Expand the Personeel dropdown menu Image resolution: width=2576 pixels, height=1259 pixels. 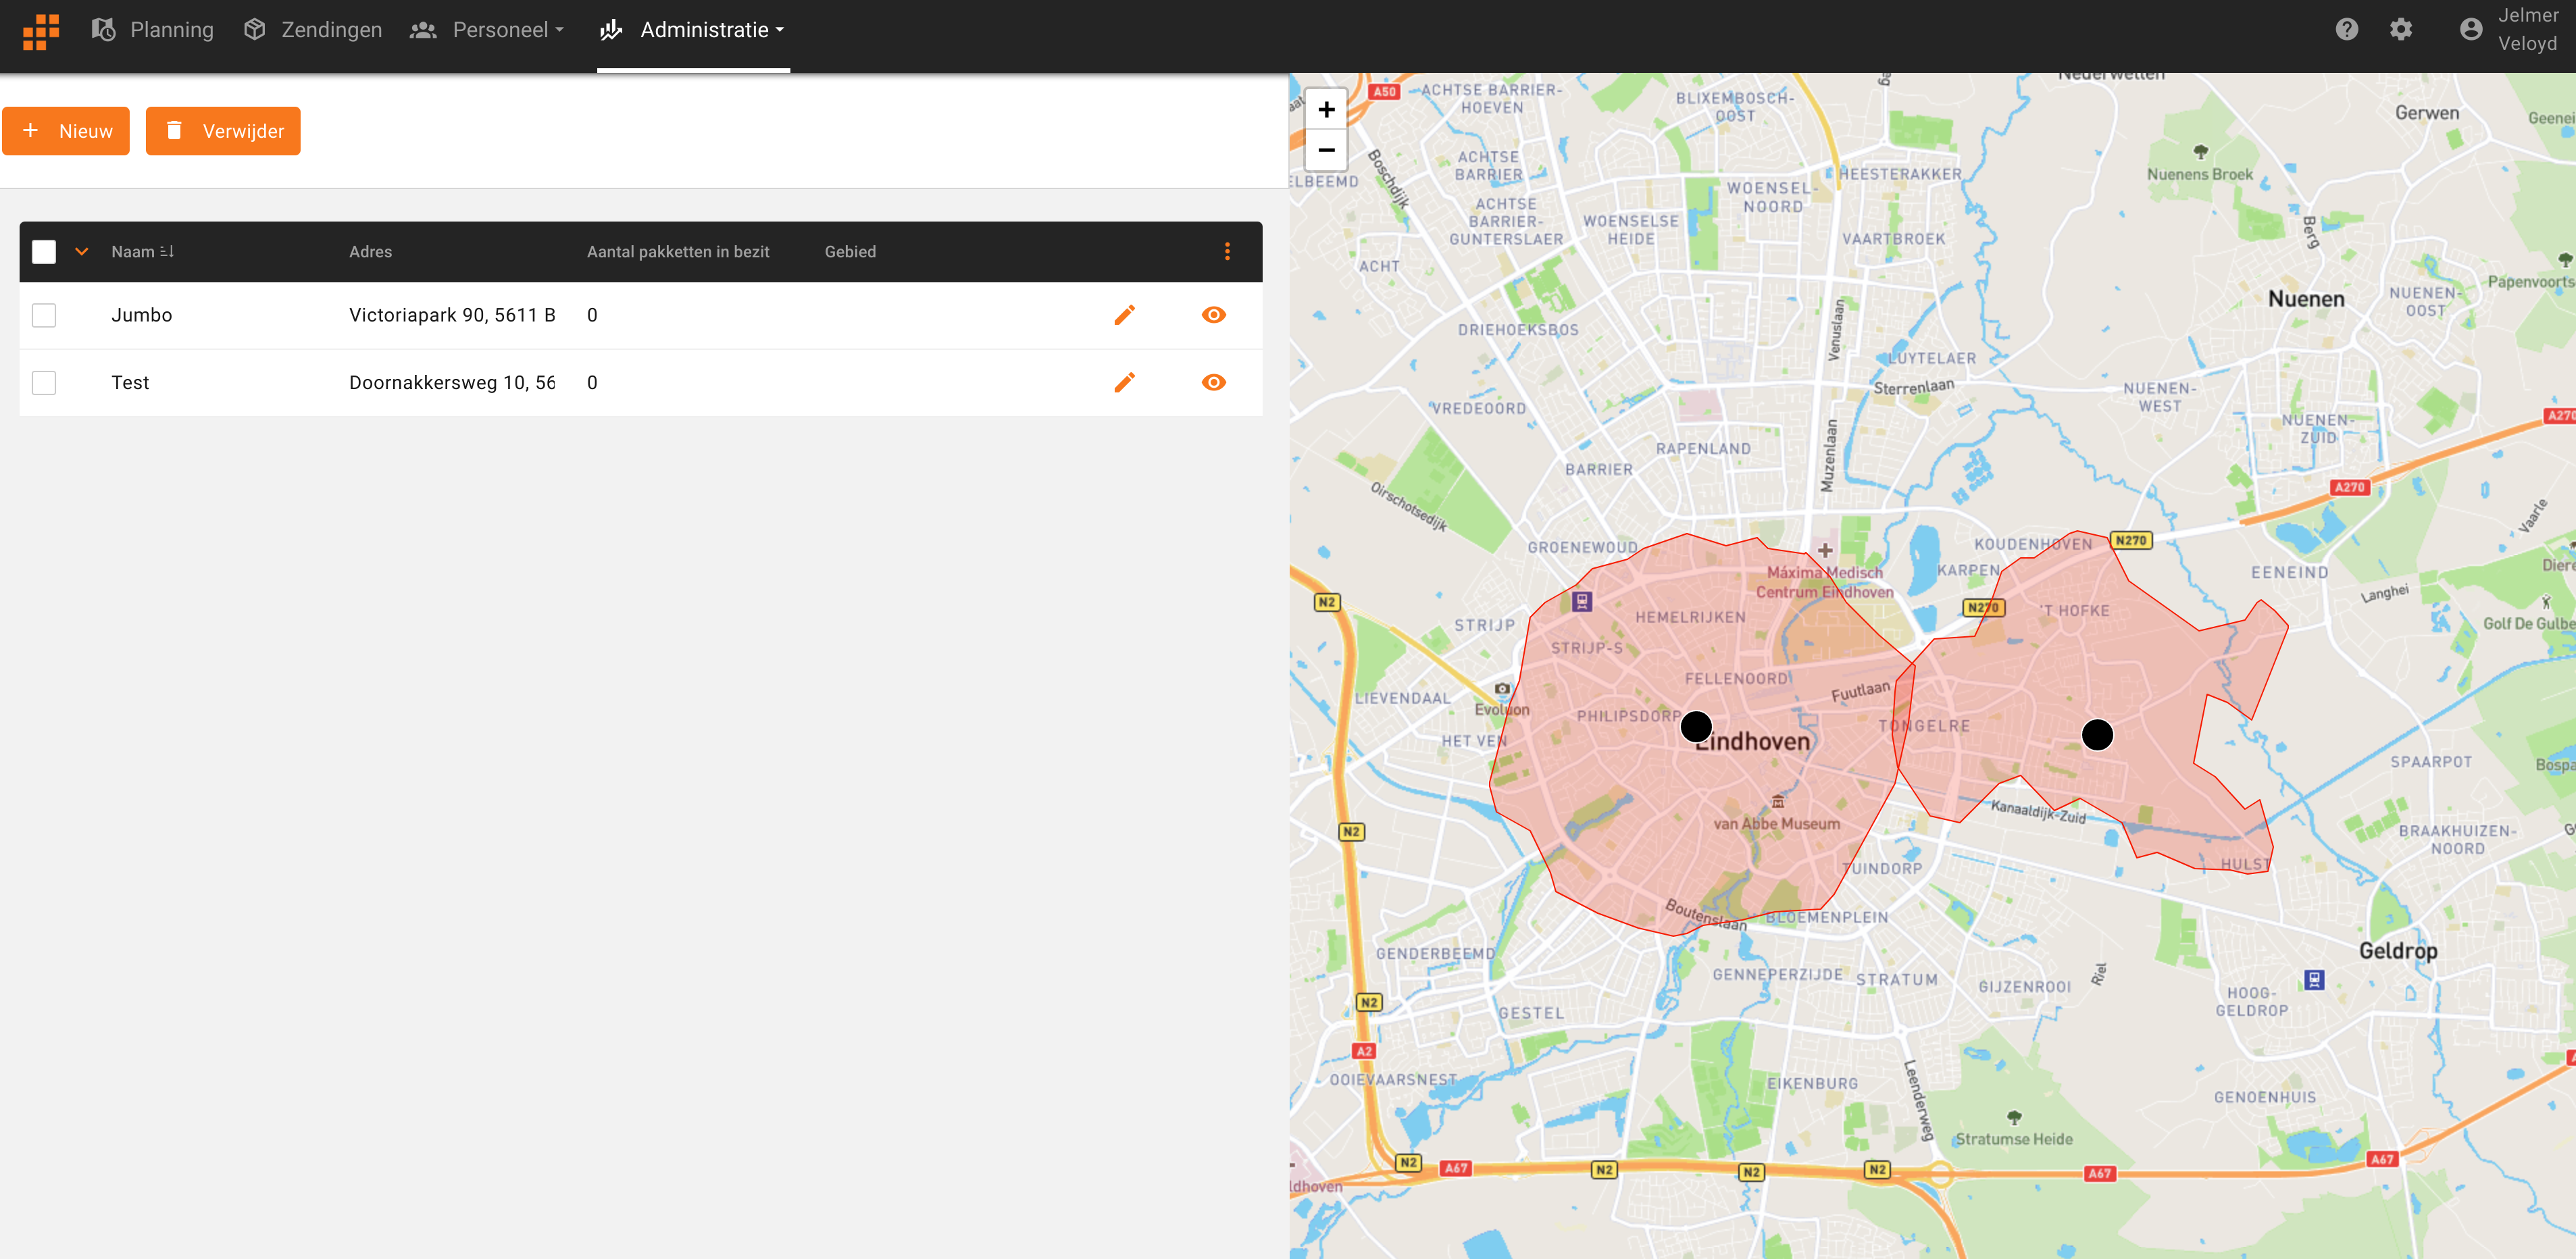coord(488,30)
